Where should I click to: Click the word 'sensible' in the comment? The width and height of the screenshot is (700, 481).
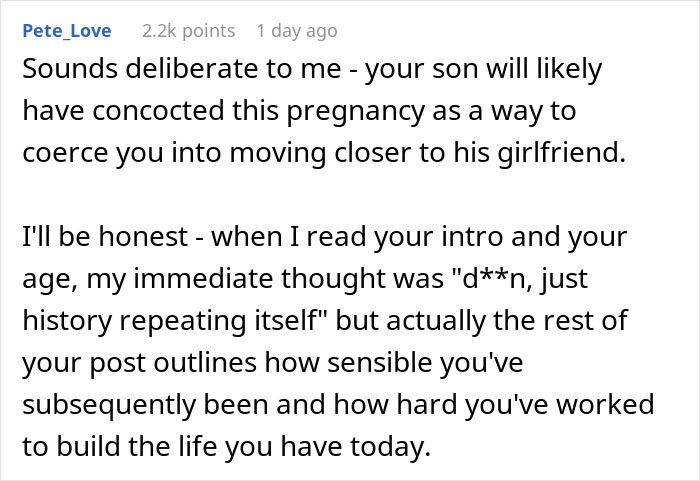tap(379, 362)
